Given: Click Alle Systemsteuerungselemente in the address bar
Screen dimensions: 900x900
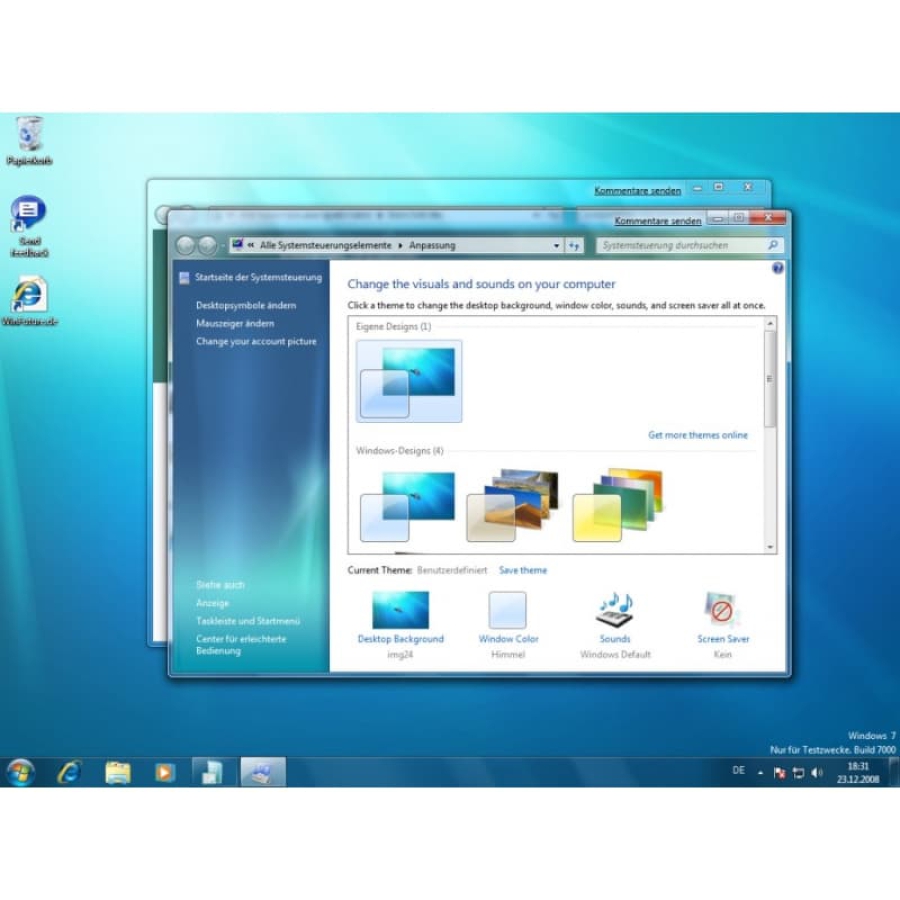Looking at the screenshot, I should point(325,246).
